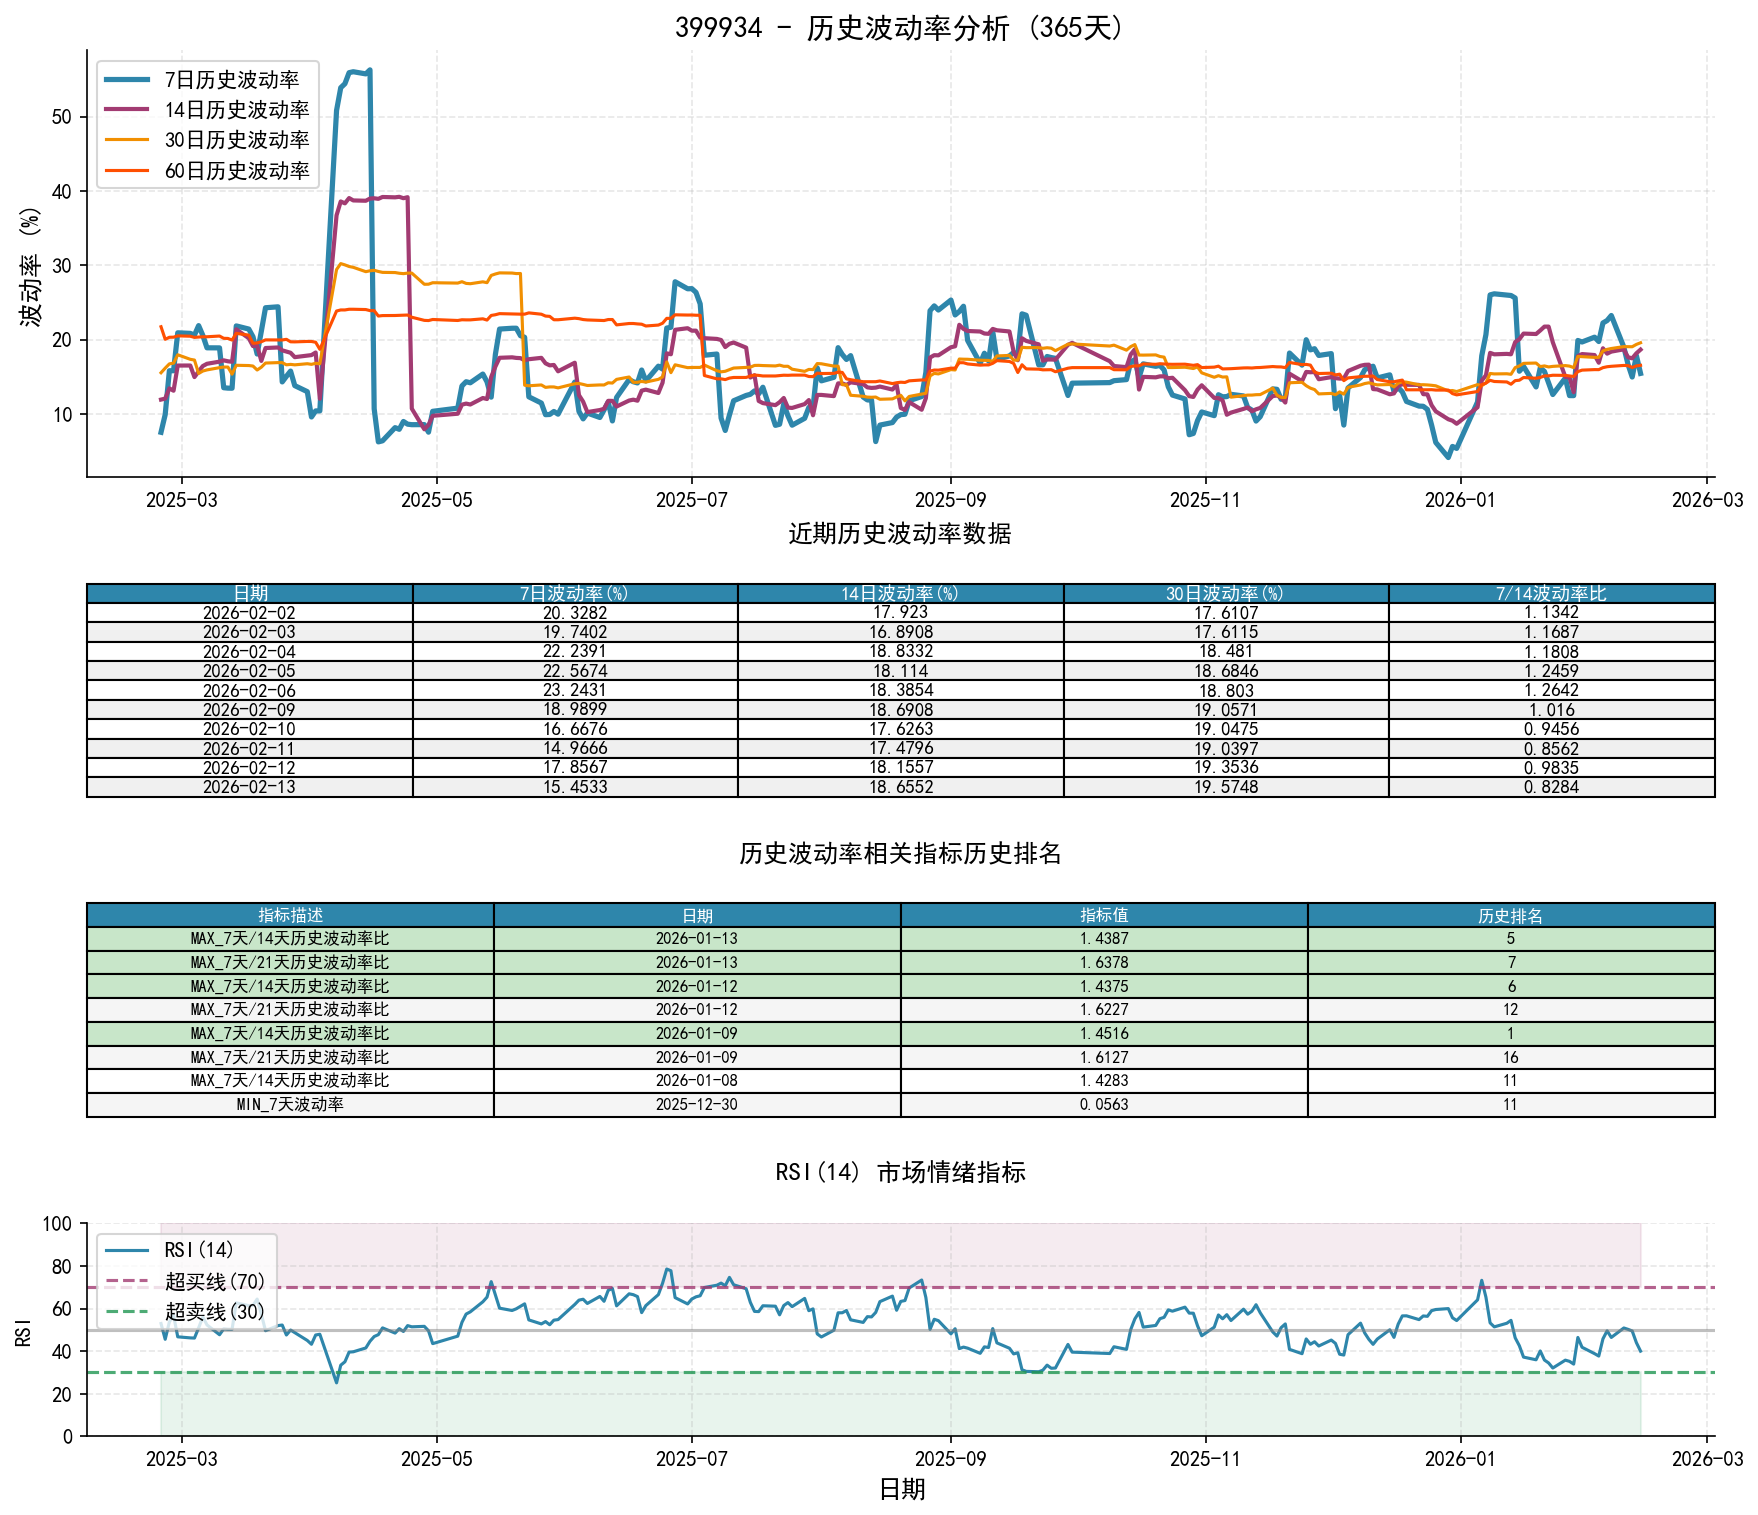
Task: Click the RSI(14) 市场情绪指标 heading
Action: [x=900, y=1172]
